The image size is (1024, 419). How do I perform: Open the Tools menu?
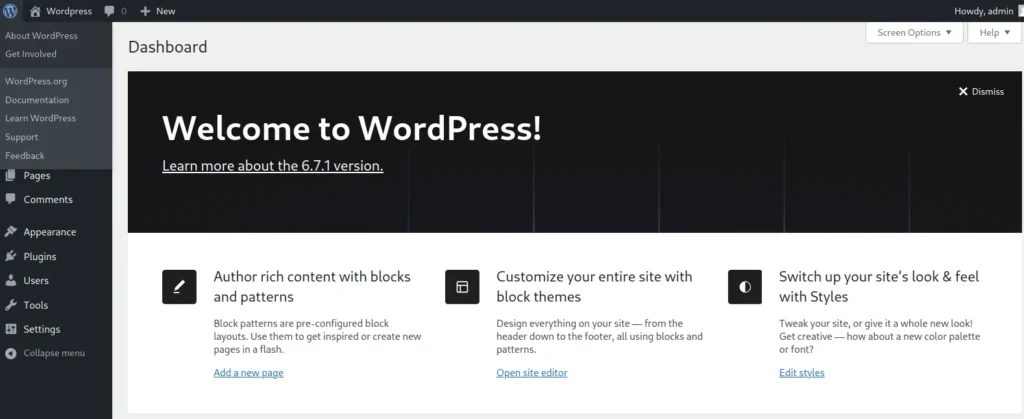click(35, 305)
